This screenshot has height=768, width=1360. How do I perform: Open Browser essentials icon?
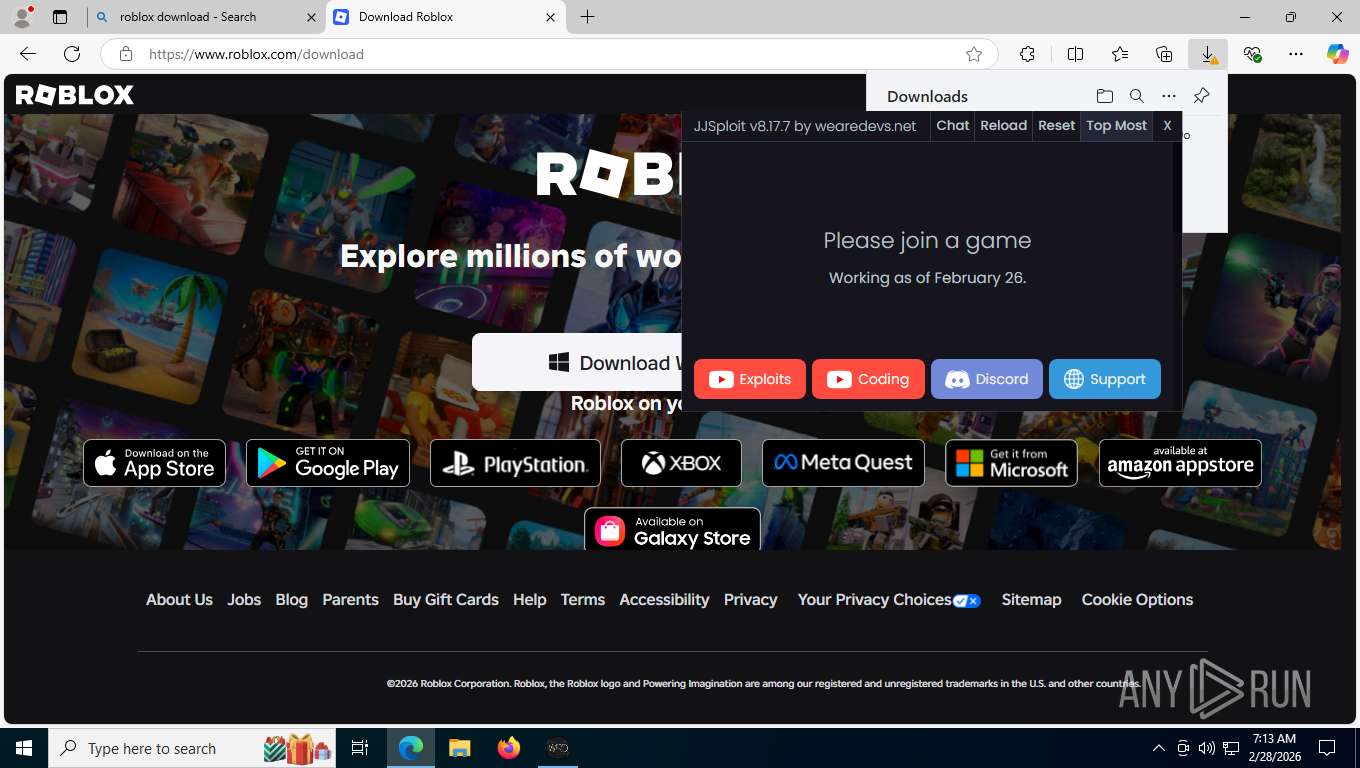tap(1252, 54)
